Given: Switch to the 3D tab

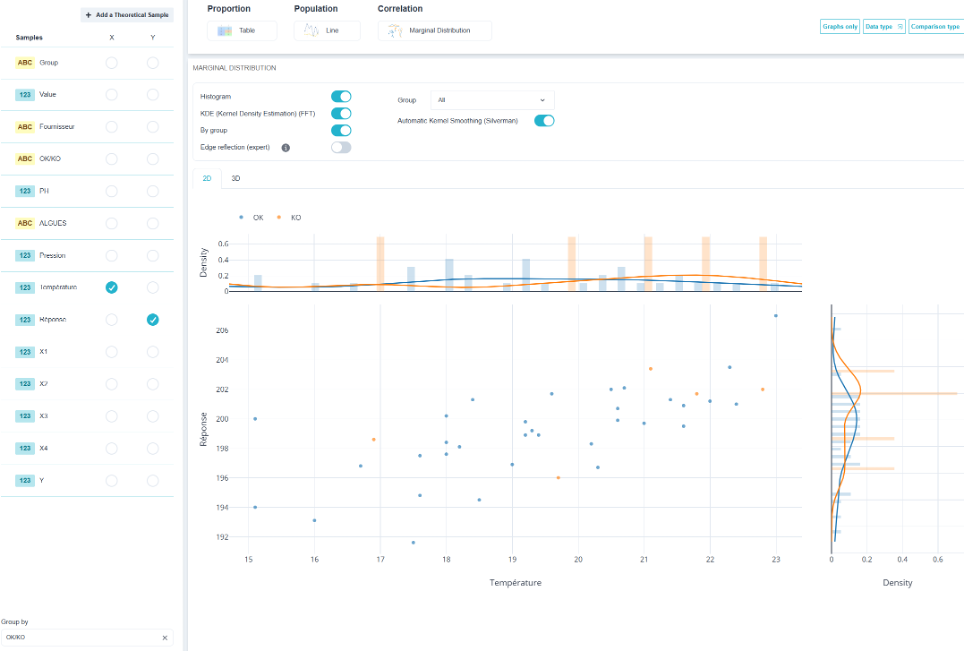Looking at the screenshot, I should (235, 179).
